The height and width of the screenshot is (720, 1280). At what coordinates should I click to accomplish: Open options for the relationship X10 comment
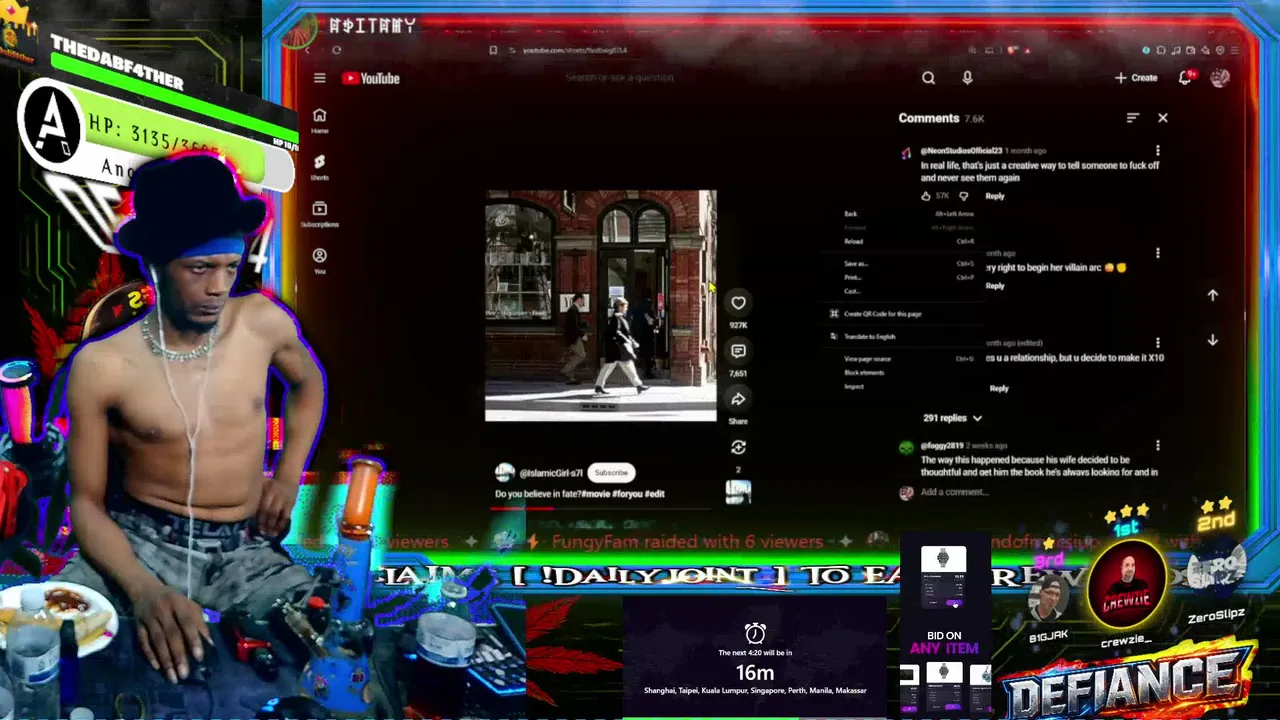(x=1157, y=343)
